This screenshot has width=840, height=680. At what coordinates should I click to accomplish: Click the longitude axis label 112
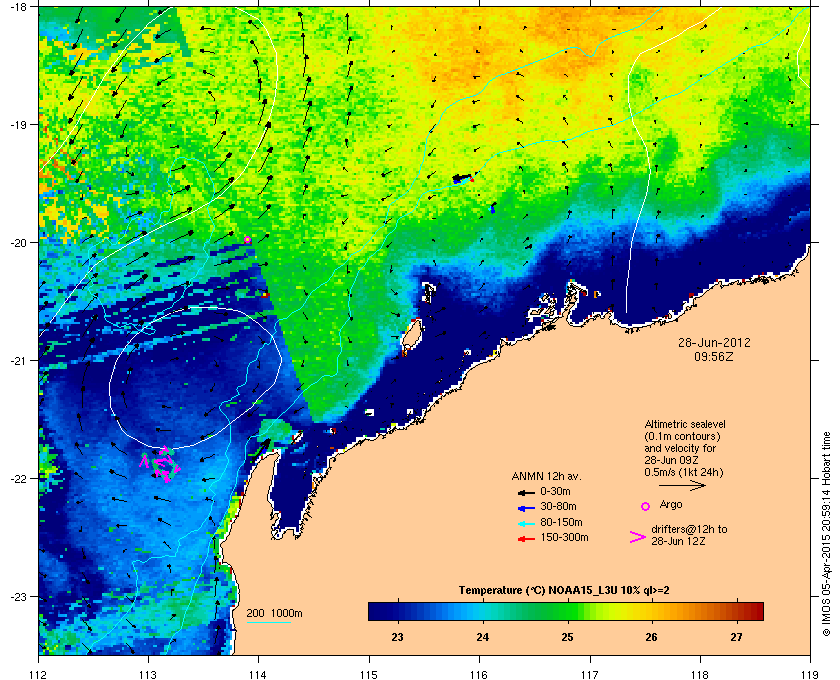click(x=39, y=674)
